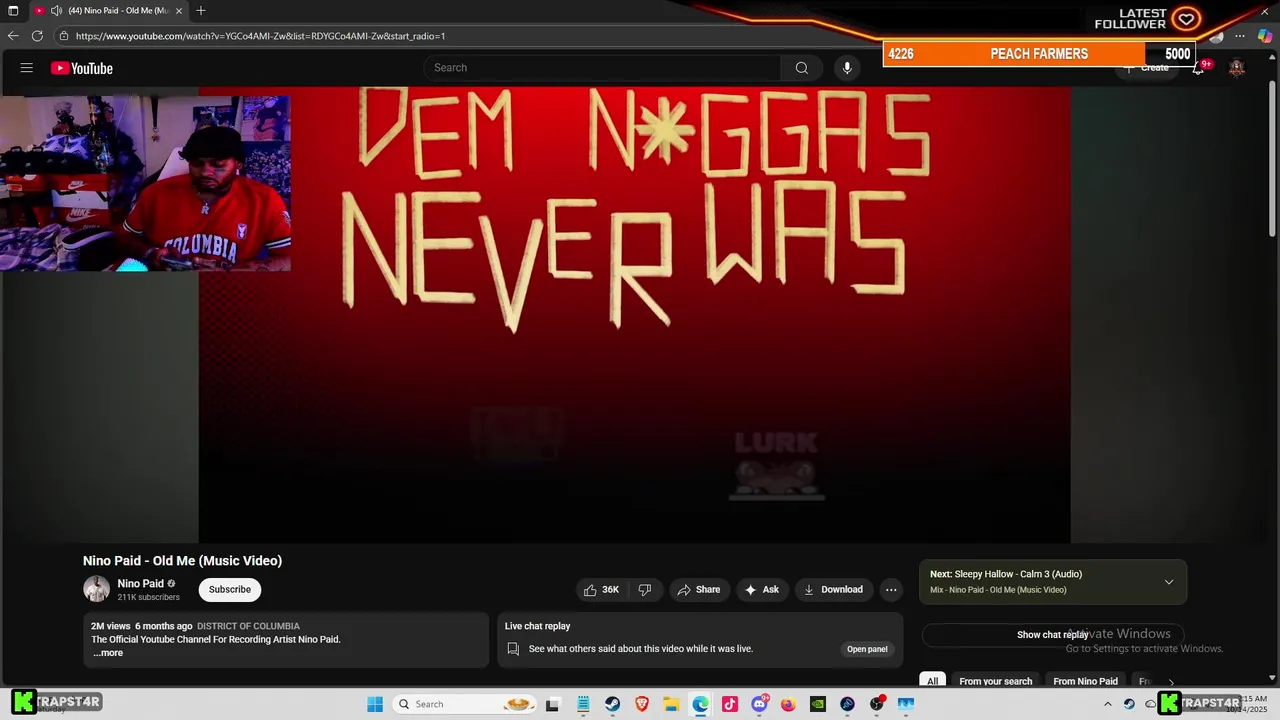Expand the Next: Sleepy Hallow playlist chevron

(x=1169, y=582)
